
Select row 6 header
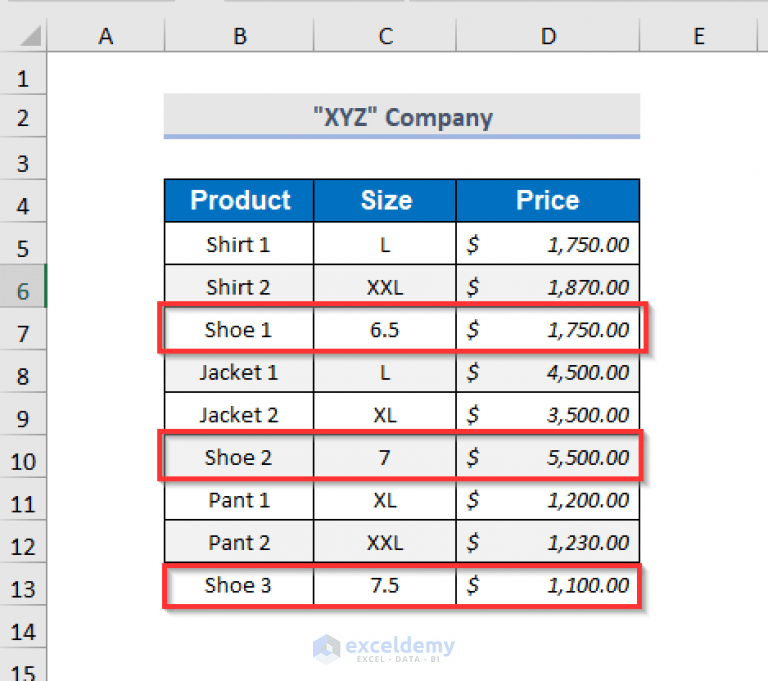pyautogui.click(x=23, y=286)
